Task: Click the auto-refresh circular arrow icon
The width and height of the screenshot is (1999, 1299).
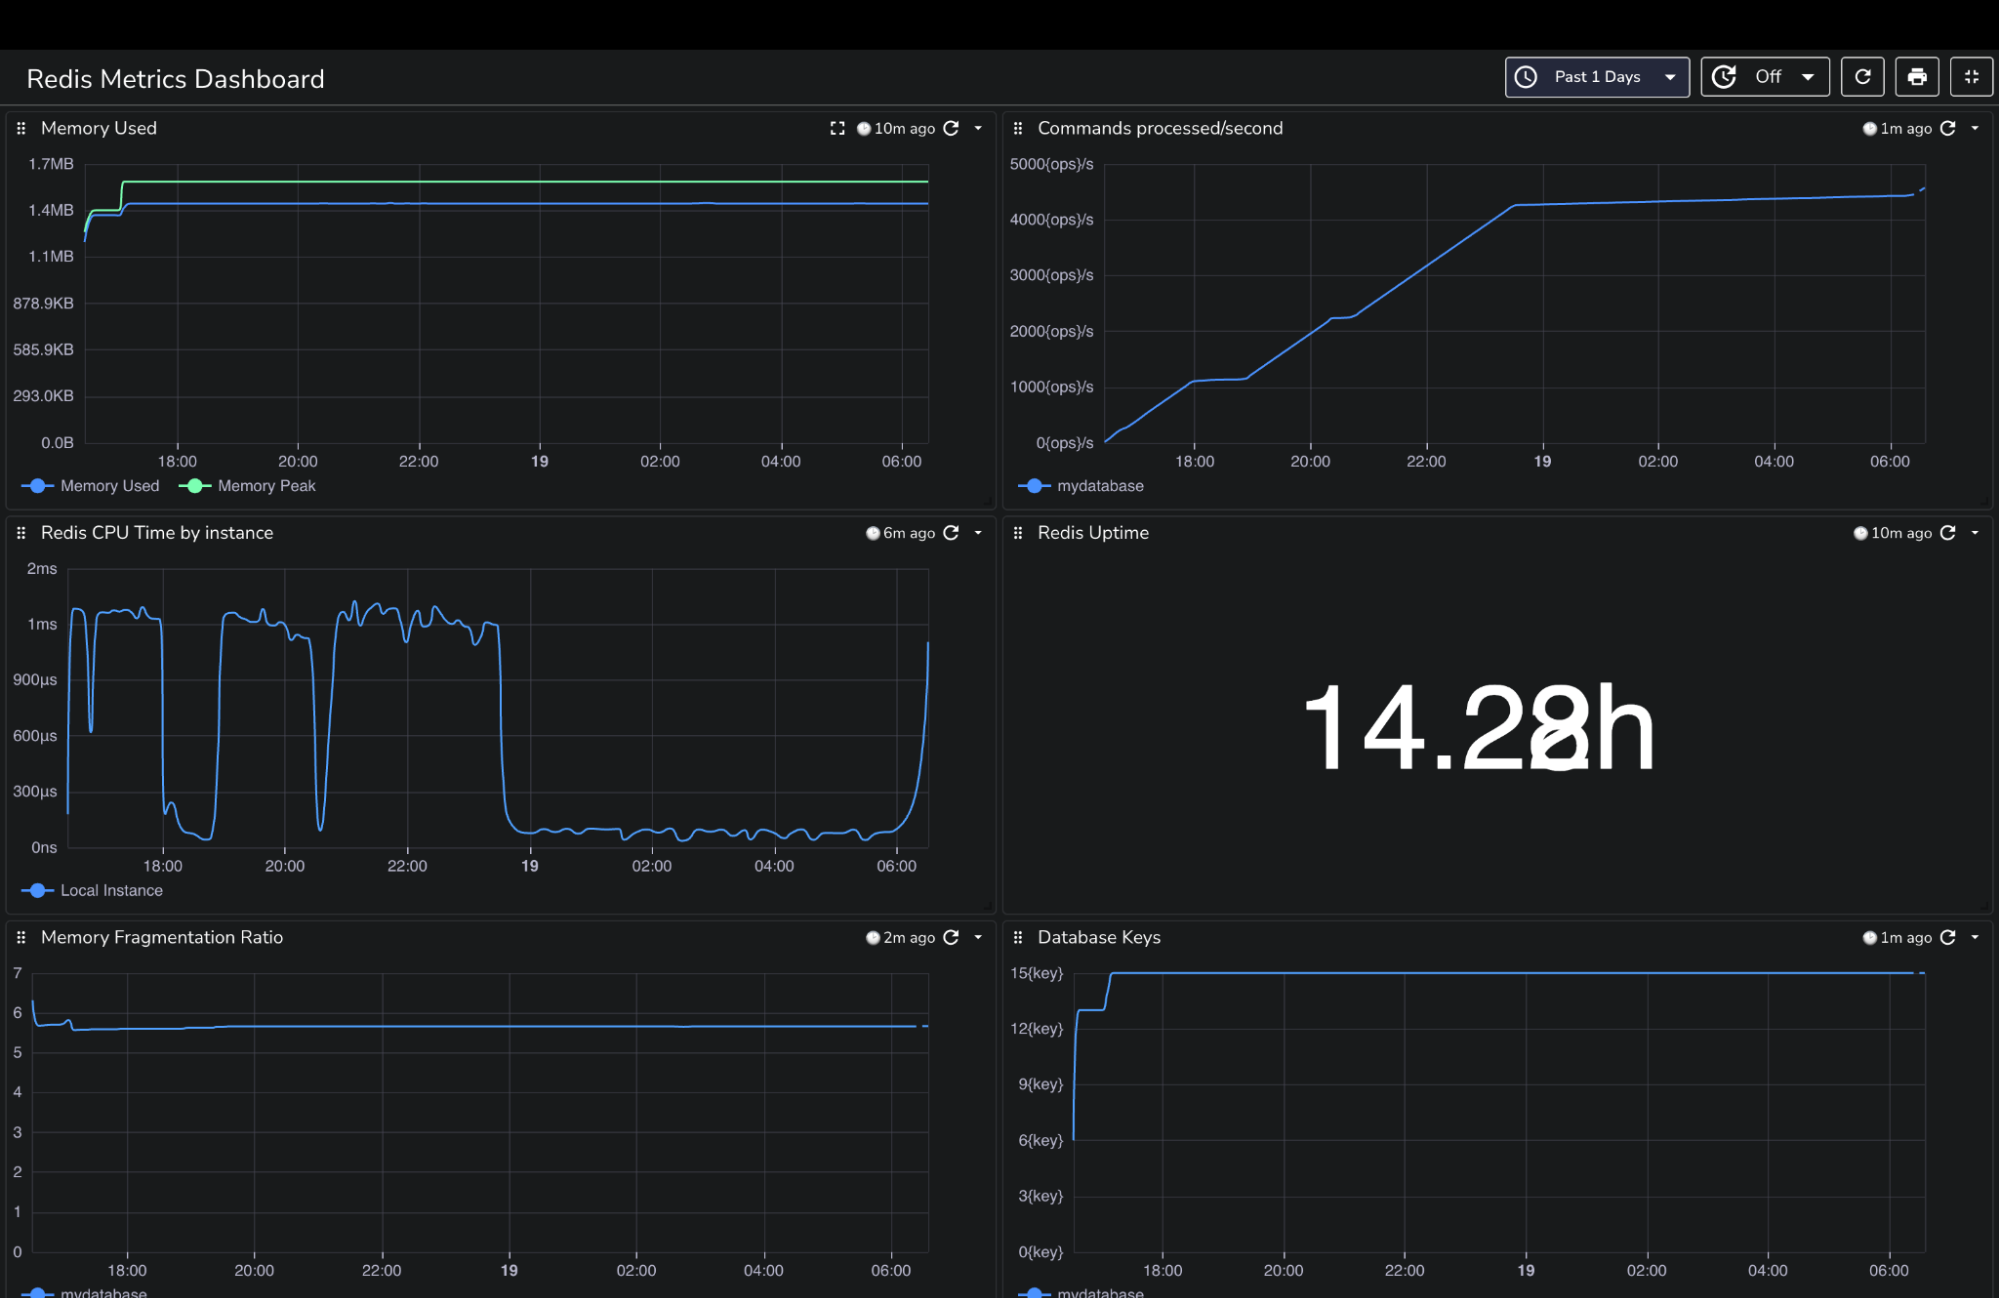Action: tap(1724, 77)
